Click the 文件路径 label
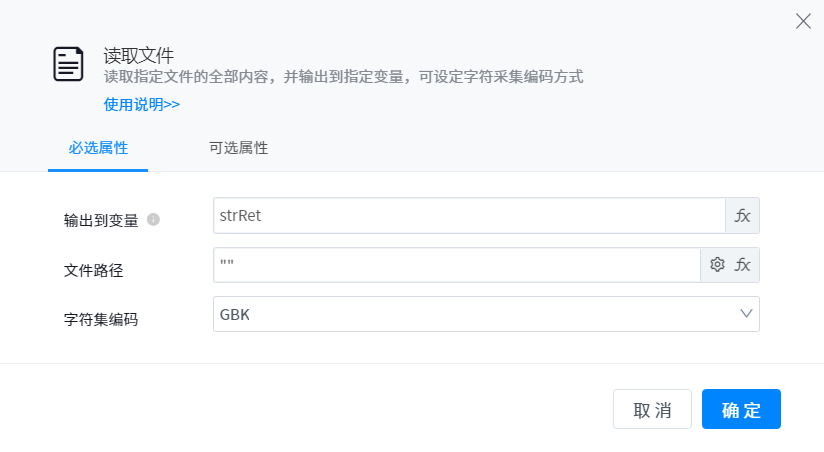The height and width of the screenshot is (452, 824). pos(93,270)
